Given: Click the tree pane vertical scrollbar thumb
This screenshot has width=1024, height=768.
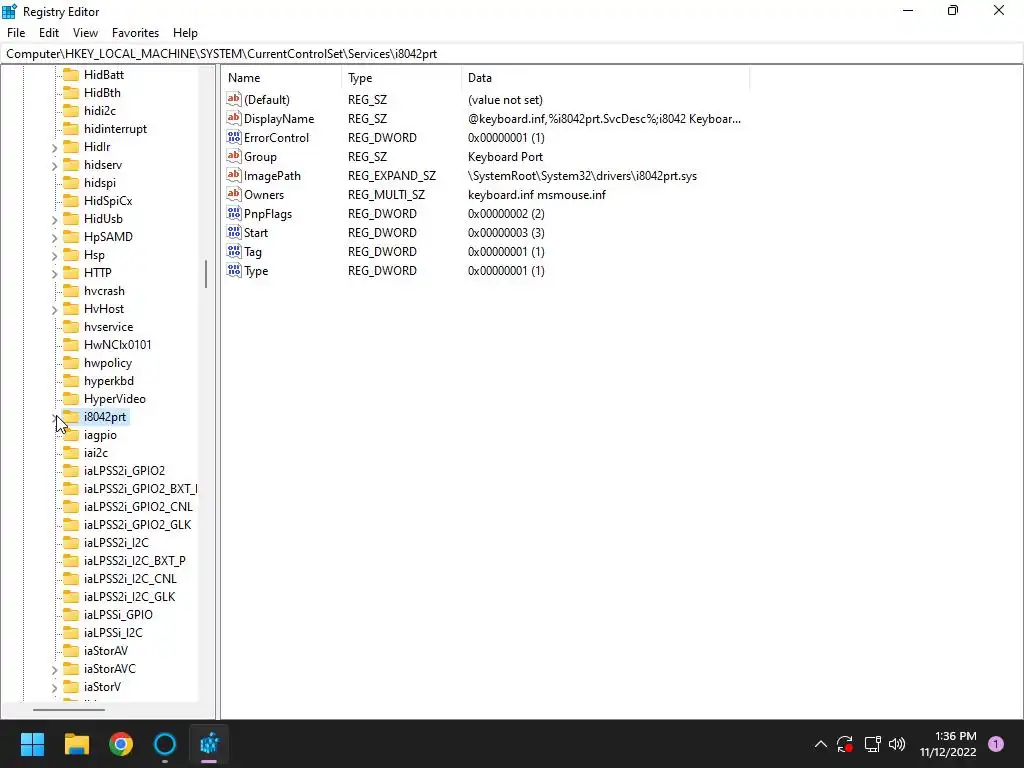Looking at the screenshot, I should pyautogui.click(x=206, y=274).
